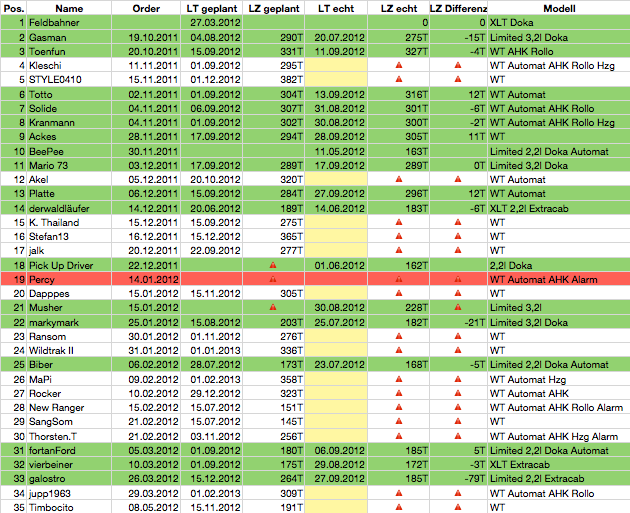Select the empty yellow LT echt cell for Timbocito
This screenshot has height=513, width=630.
[336, 507]
